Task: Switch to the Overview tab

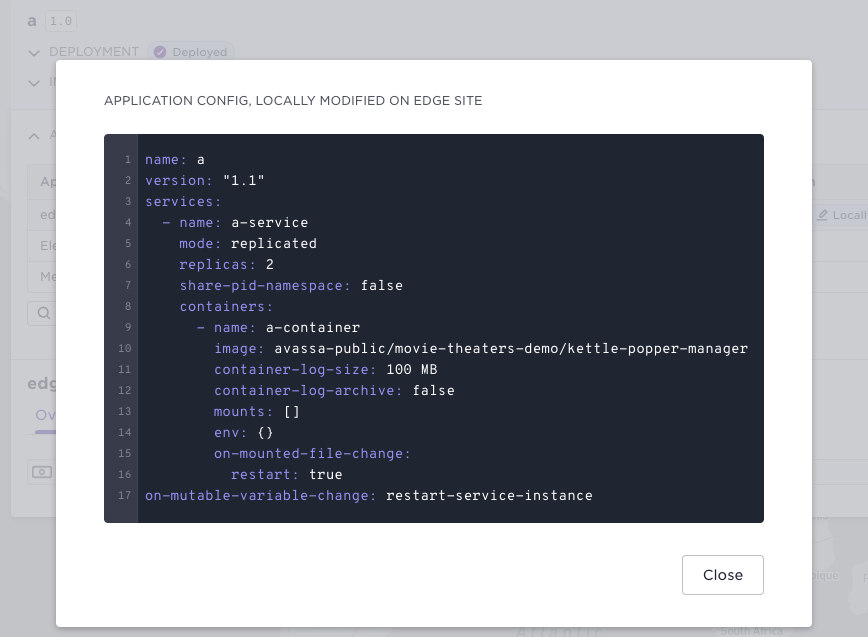Action: [x=45, y=415]
